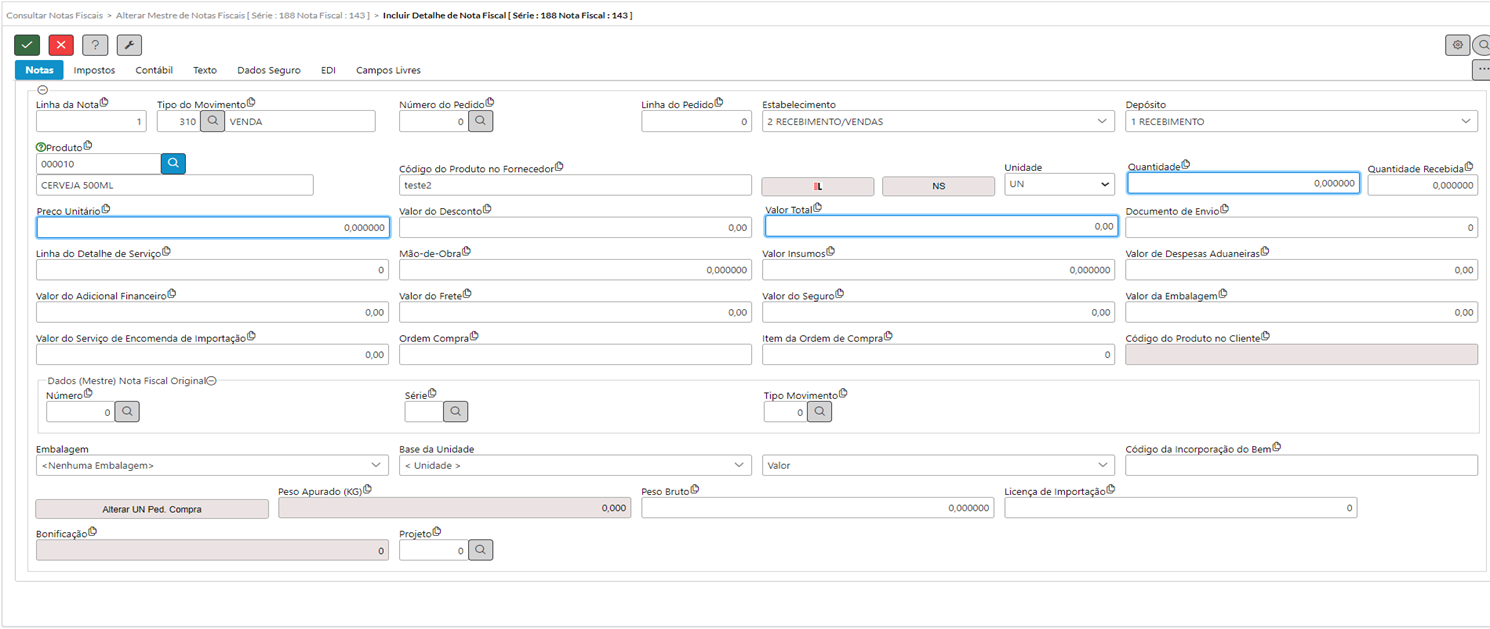The width and height of the screenshot is (1490, 629).
Task: Open Número do Pedido search magnifier
Action: coord(480,121)
